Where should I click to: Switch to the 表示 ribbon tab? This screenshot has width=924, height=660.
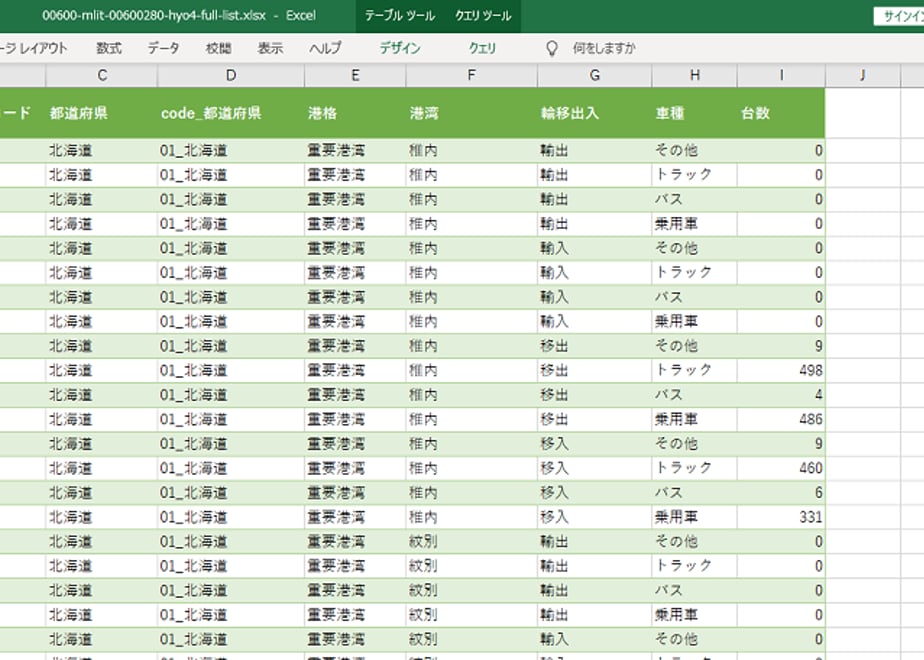coord(270,48)
